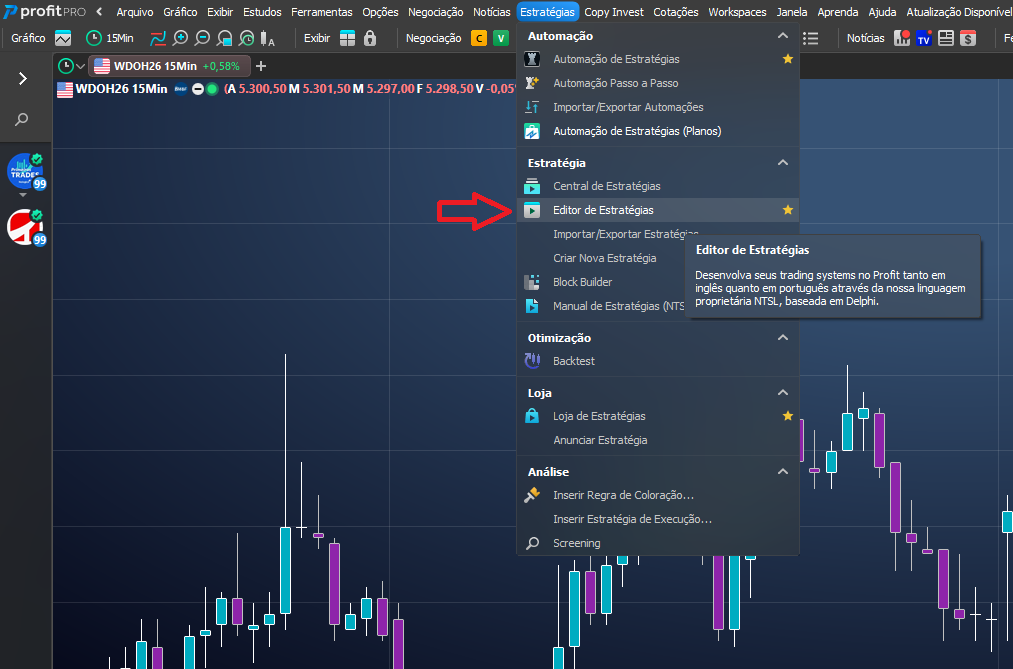The width and height of the screenshot is (1013, 669).
Task: Click Block Builder menu entry
Action: point(582,282)
